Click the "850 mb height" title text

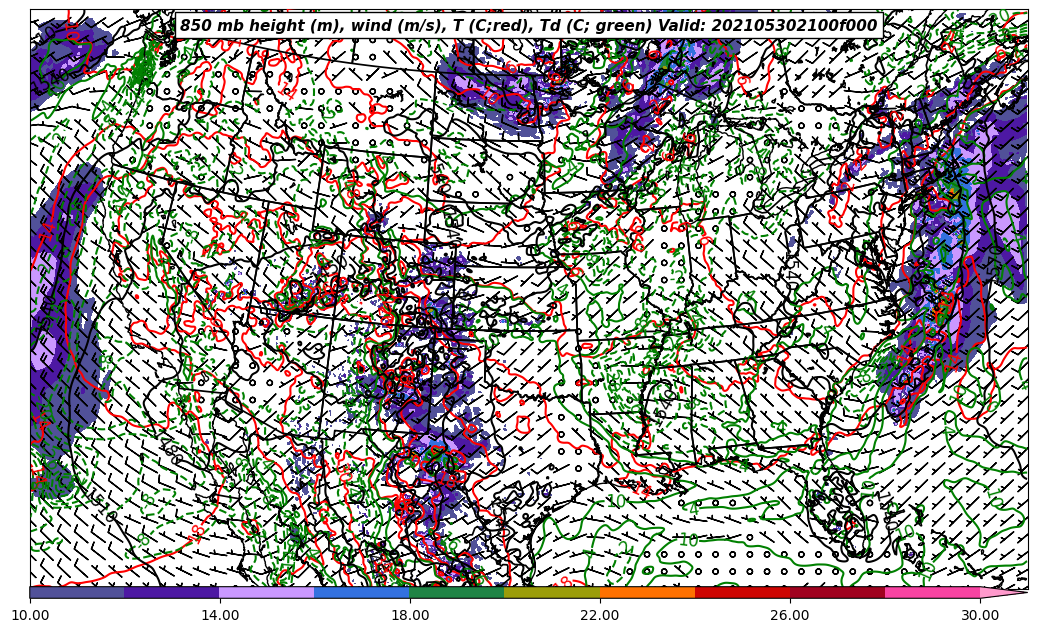[238, 26]
